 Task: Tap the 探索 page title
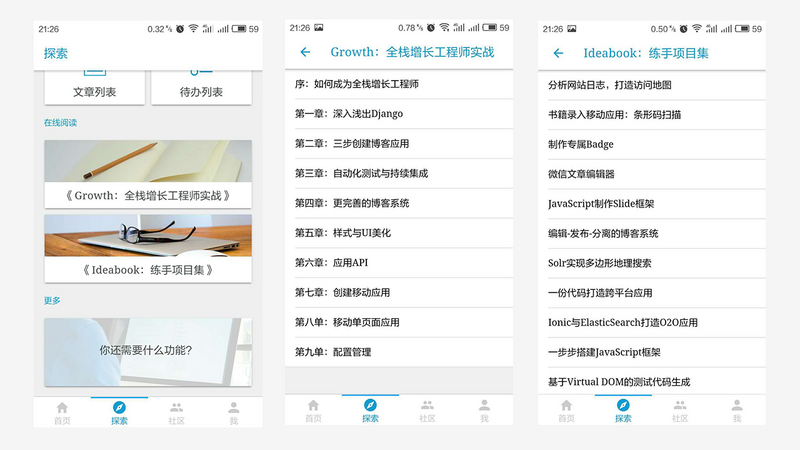click(x=56, y=53)
